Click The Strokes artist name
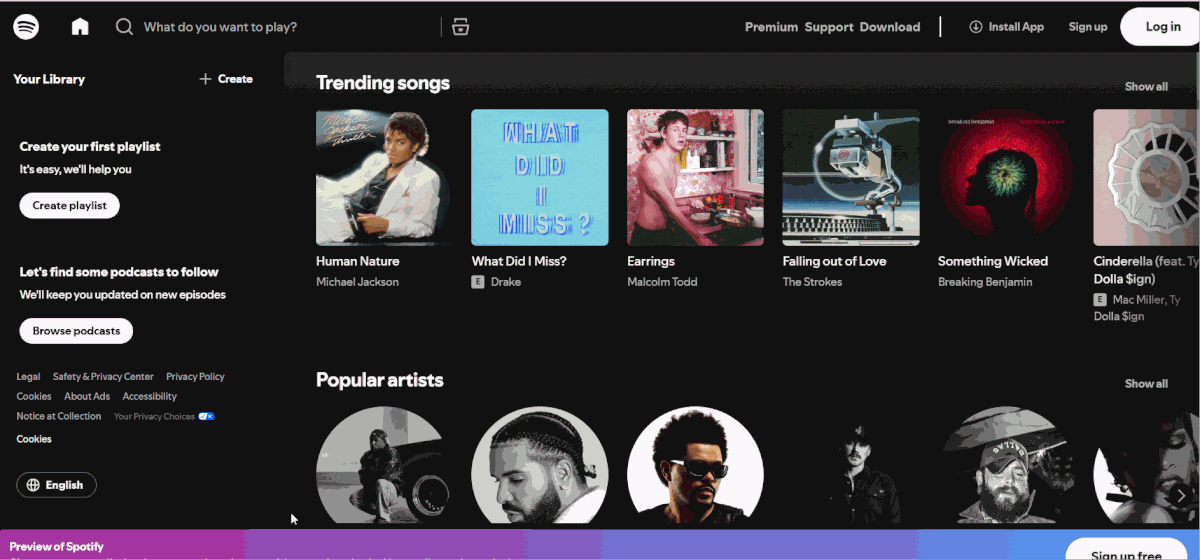The image size is (1200, 560). [x=813, y=282]
